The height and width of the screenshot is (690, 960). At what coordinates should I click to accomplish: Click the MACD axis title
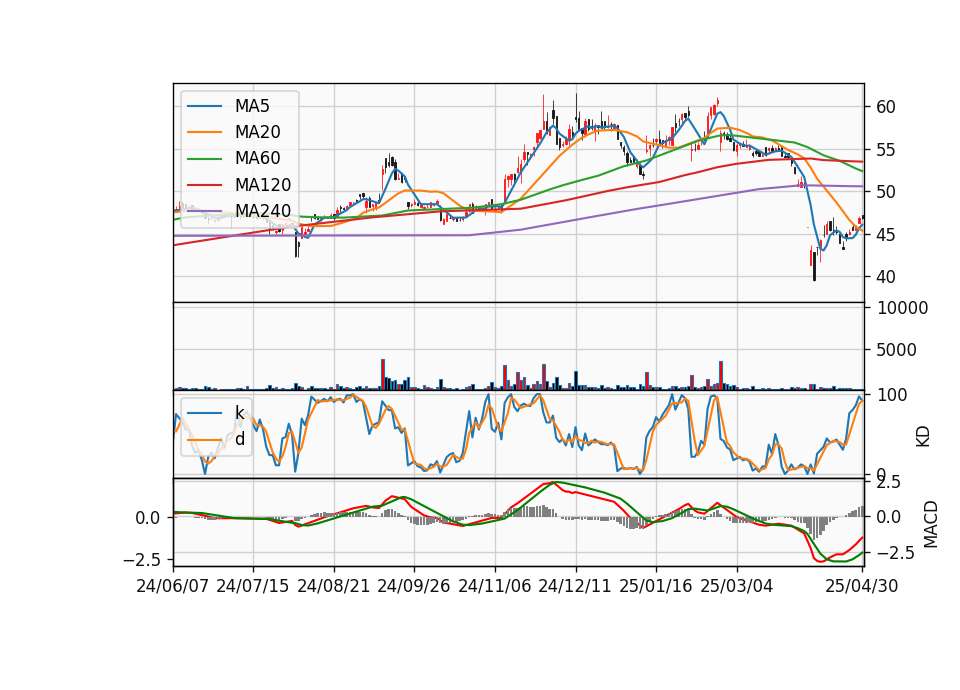(931, 524)
